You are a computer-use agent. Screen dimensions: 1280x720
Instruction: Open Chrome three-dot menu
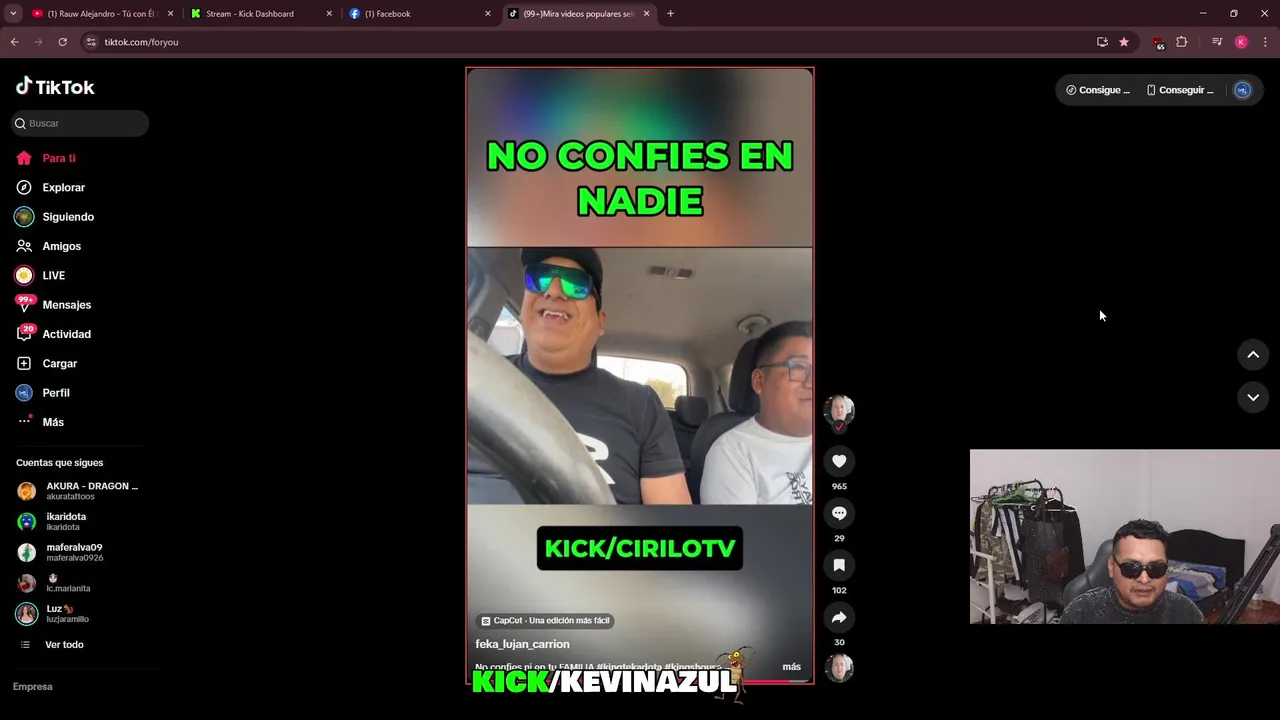[1265, 42]
